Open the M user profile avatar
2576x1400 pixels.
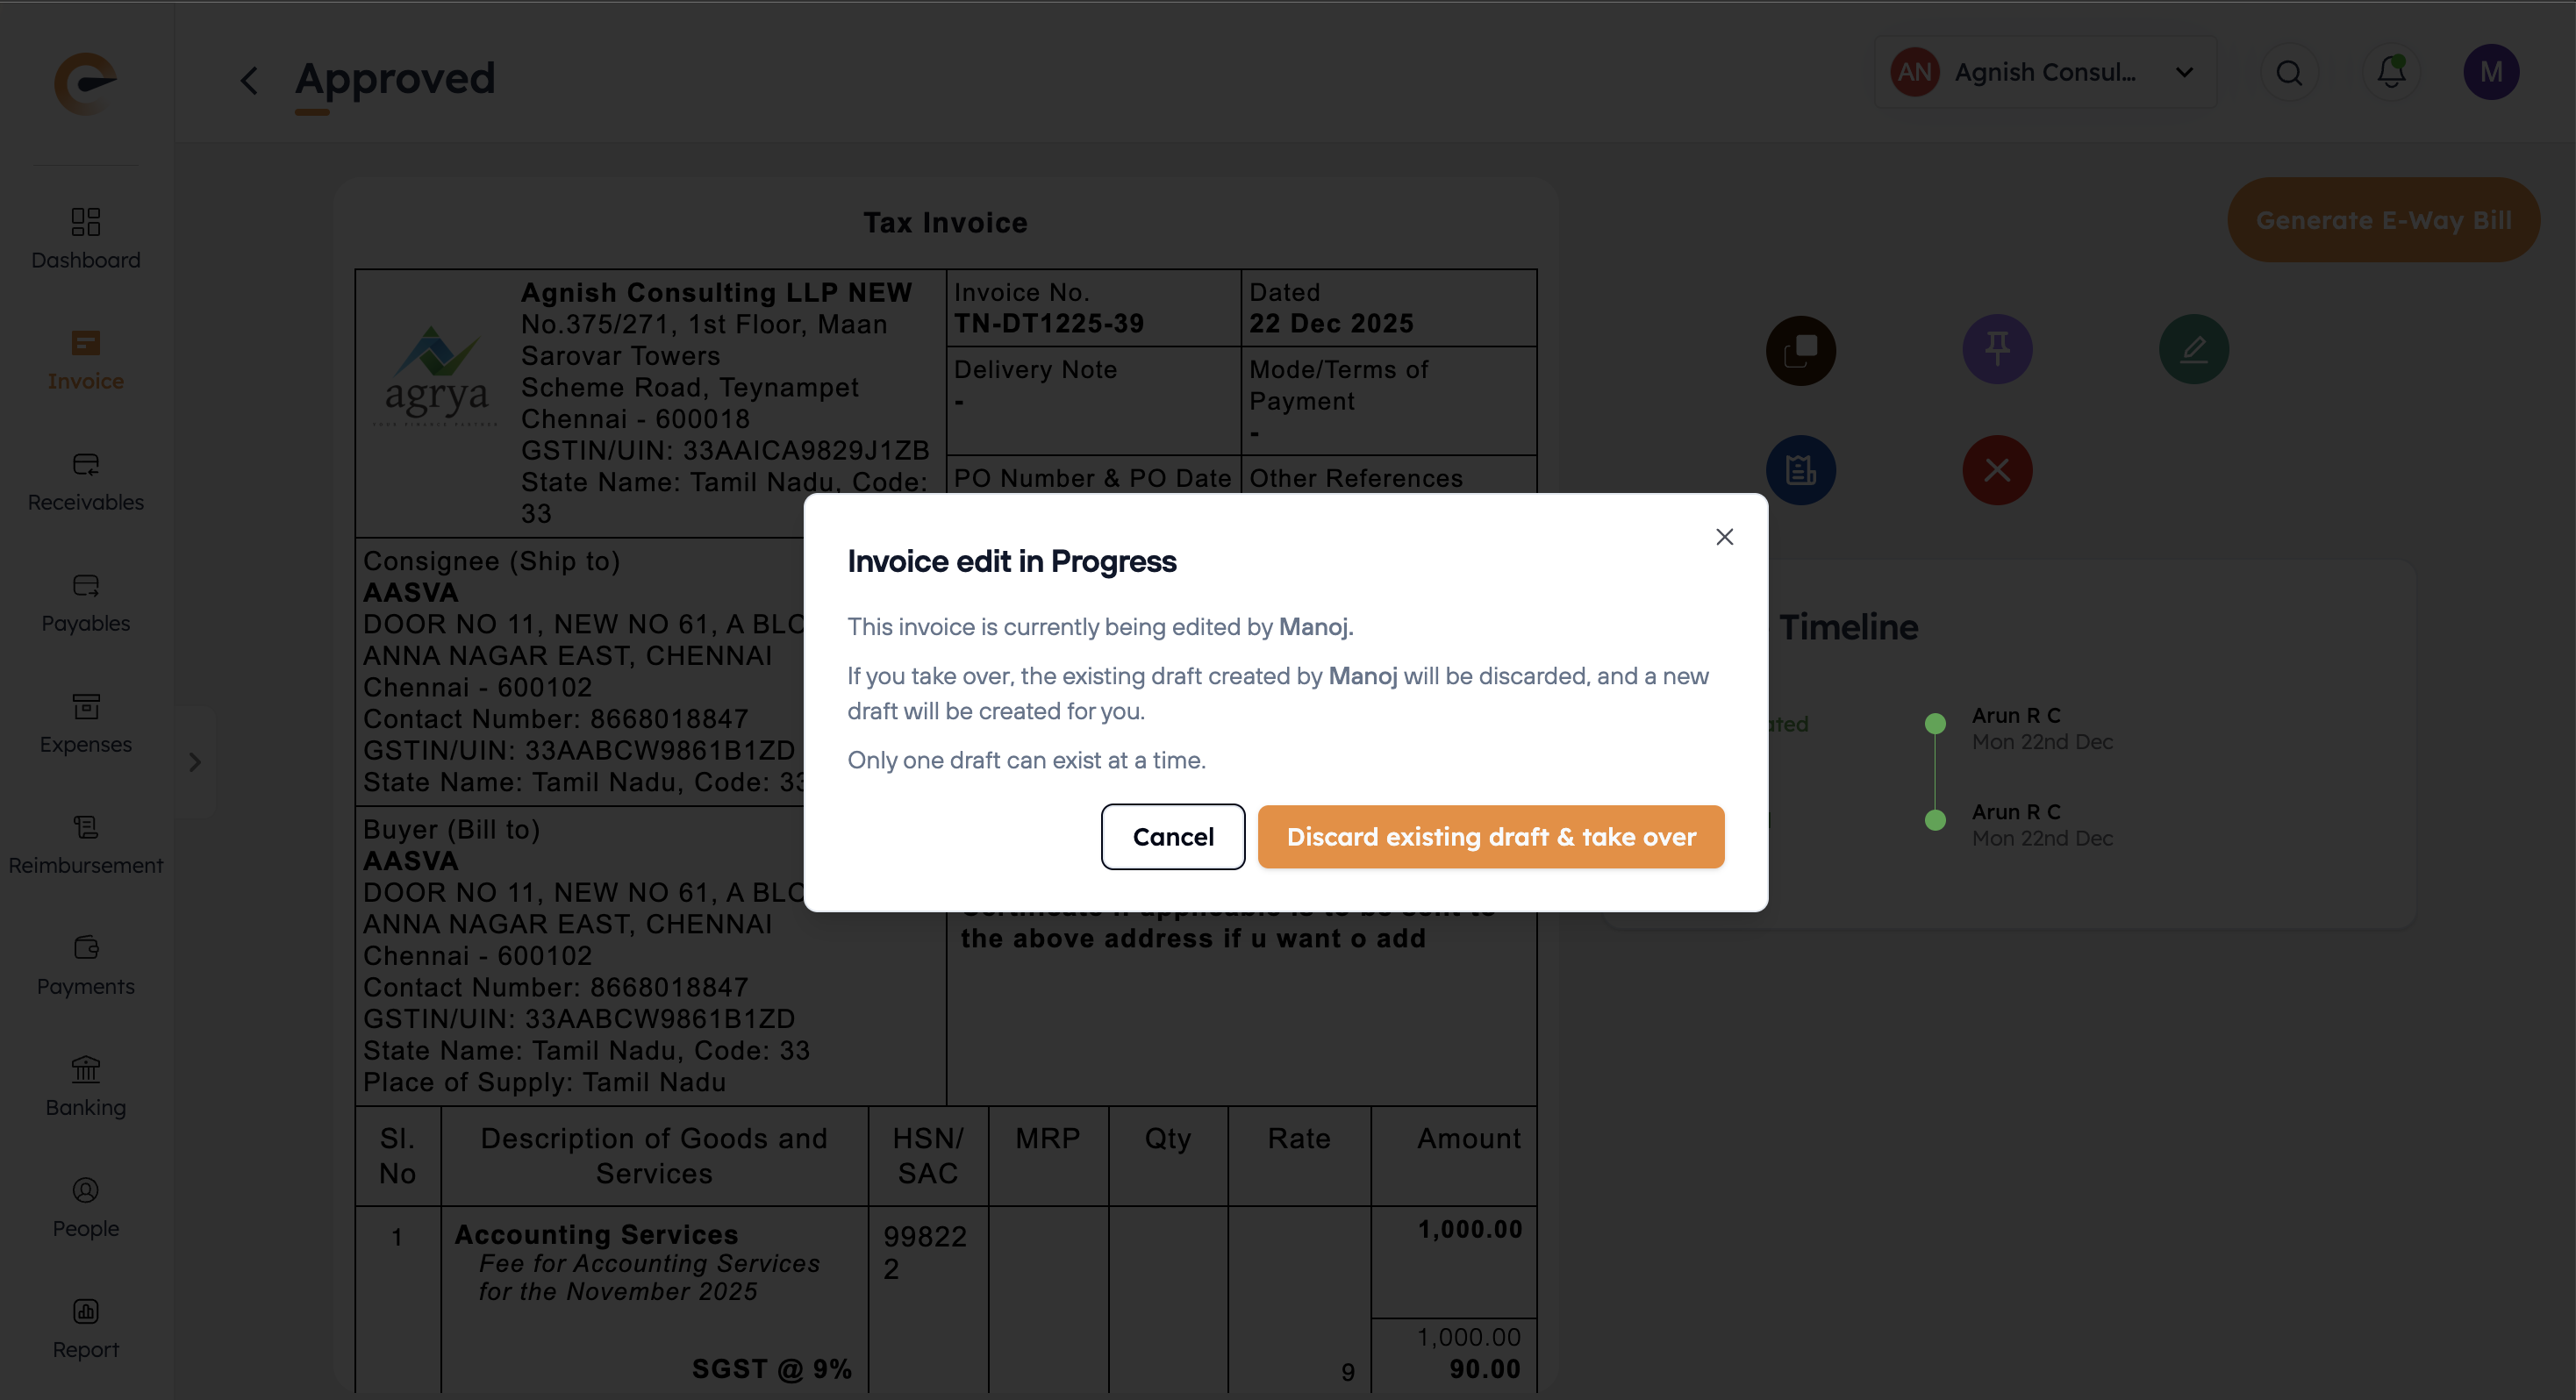click(x=2490, y=72)
